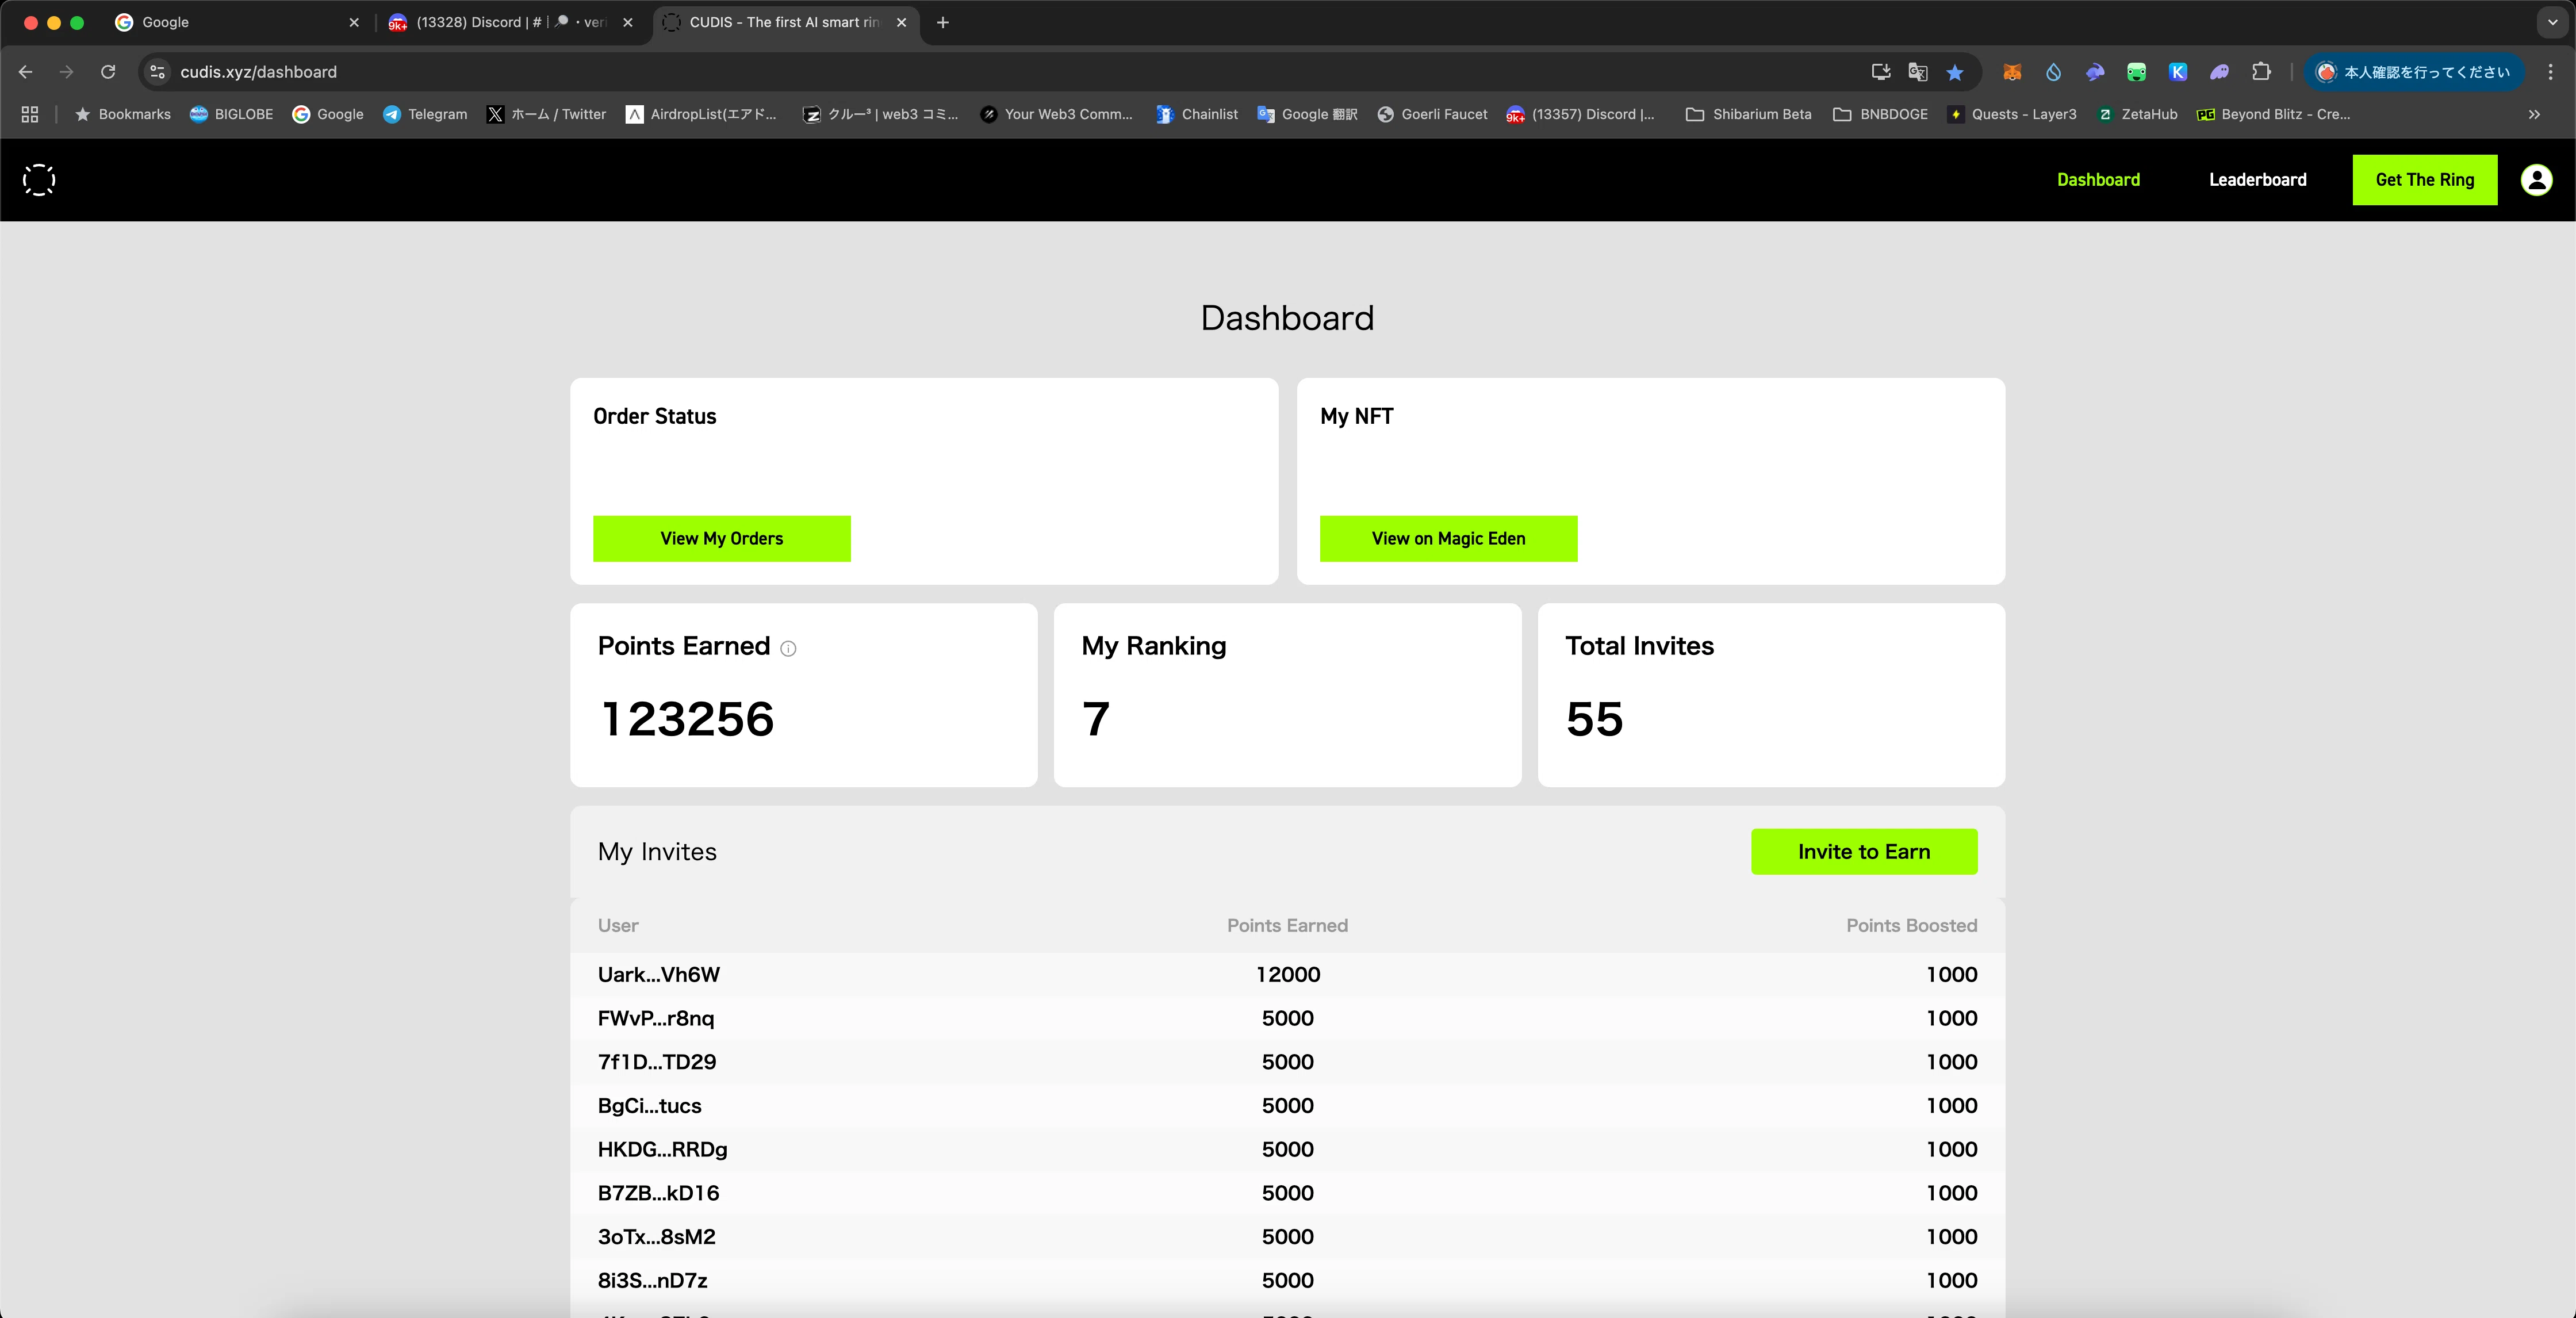
Task: Expand the tab search dropdown arrow
Action: tap(2552, 22)
